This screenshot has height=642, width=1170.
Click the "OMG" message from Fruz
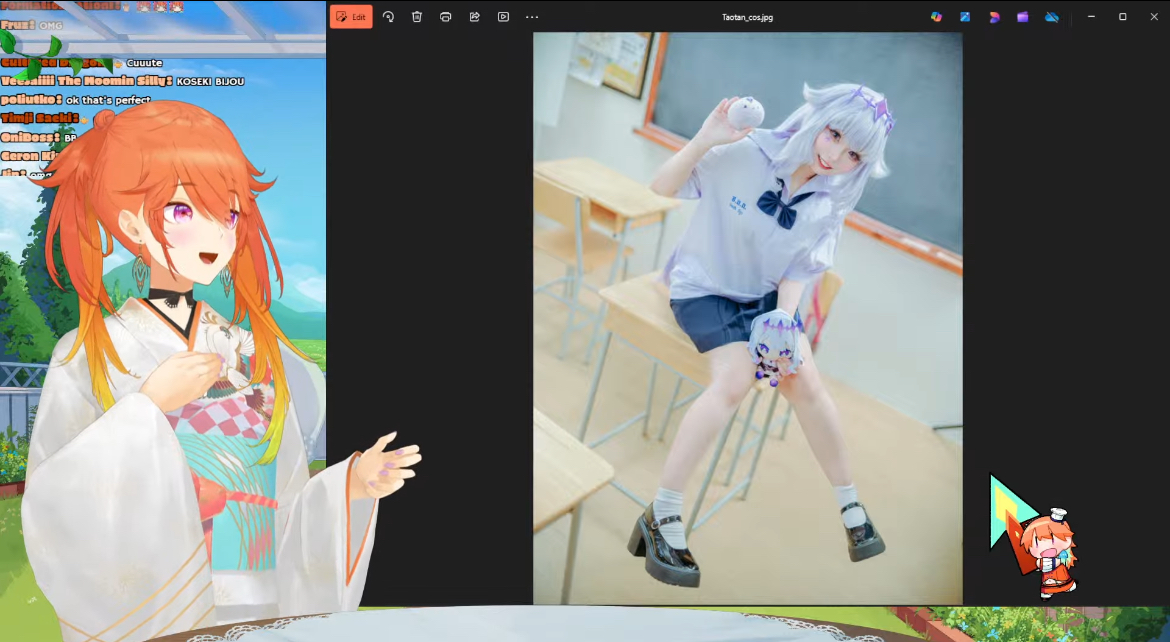(x=51, y=25)
